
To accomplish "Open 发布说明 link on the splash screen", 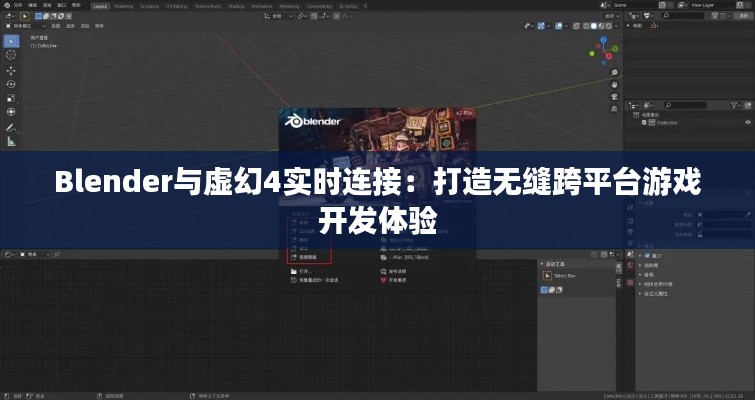I will pyautogui.click(x=393, y=271).
